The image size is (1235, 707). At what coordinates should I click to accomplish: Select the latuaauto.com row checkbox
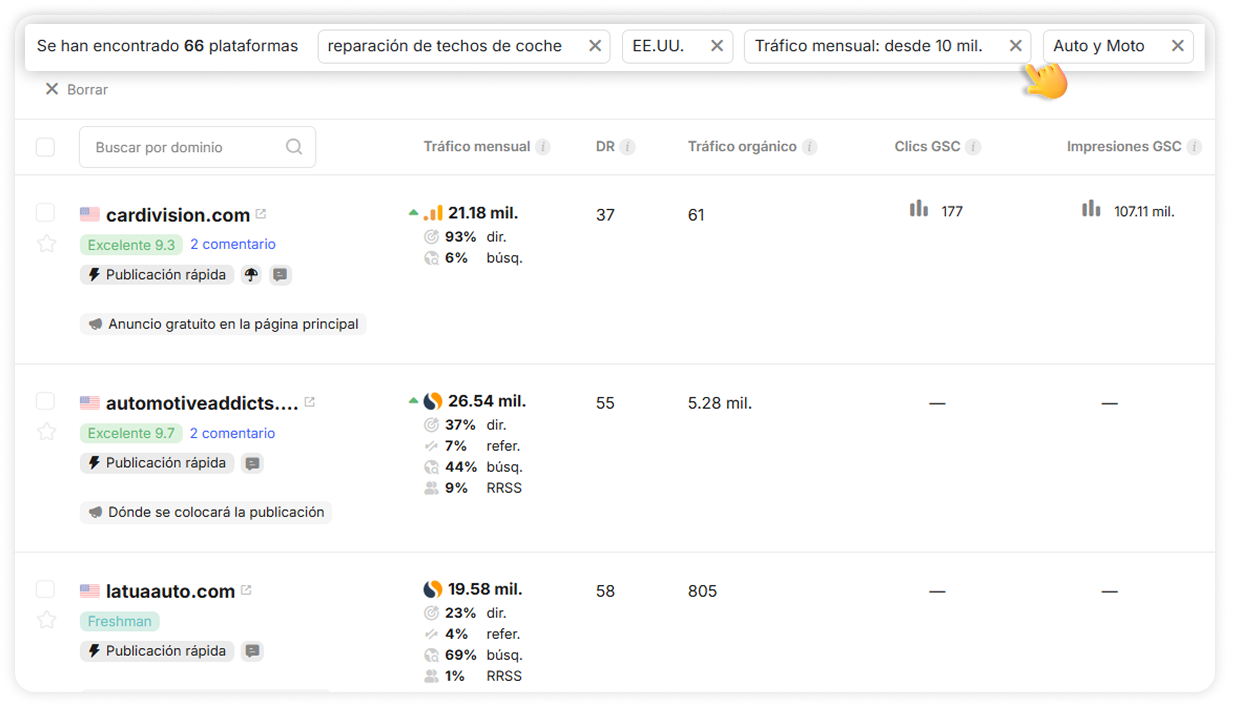tap(45, 589)
